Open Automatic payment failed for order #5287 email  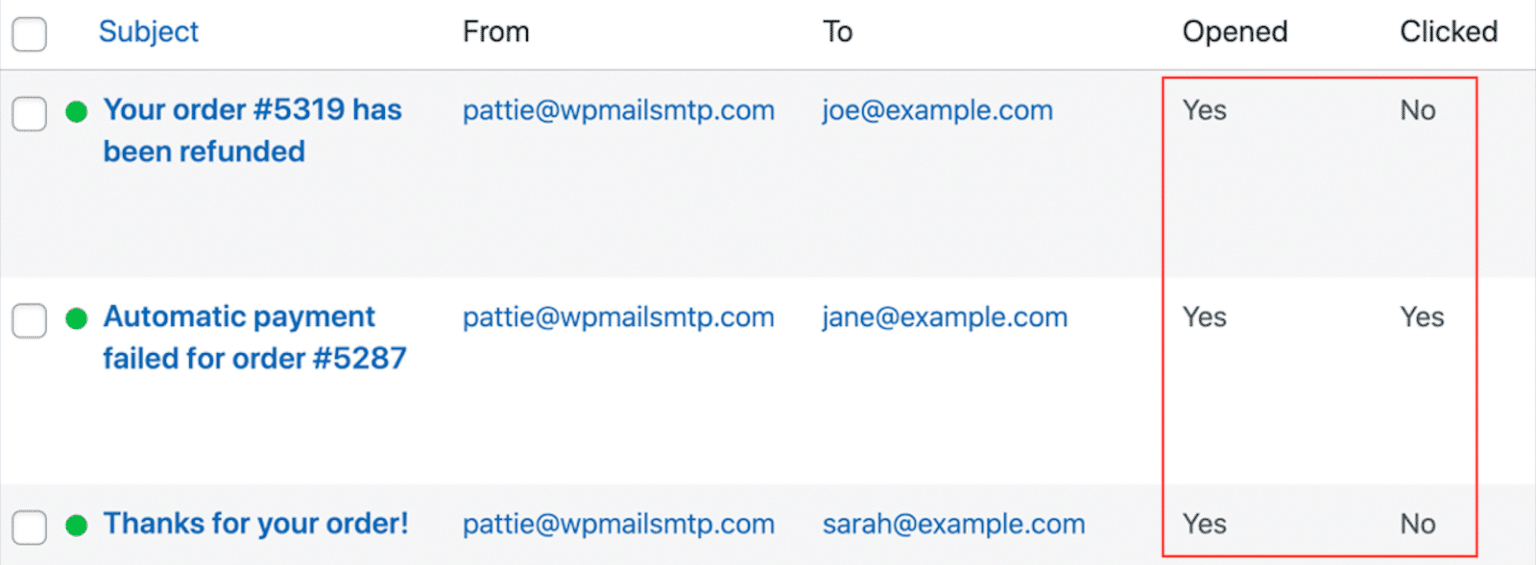pyautogui.click(x=254, y=337)
